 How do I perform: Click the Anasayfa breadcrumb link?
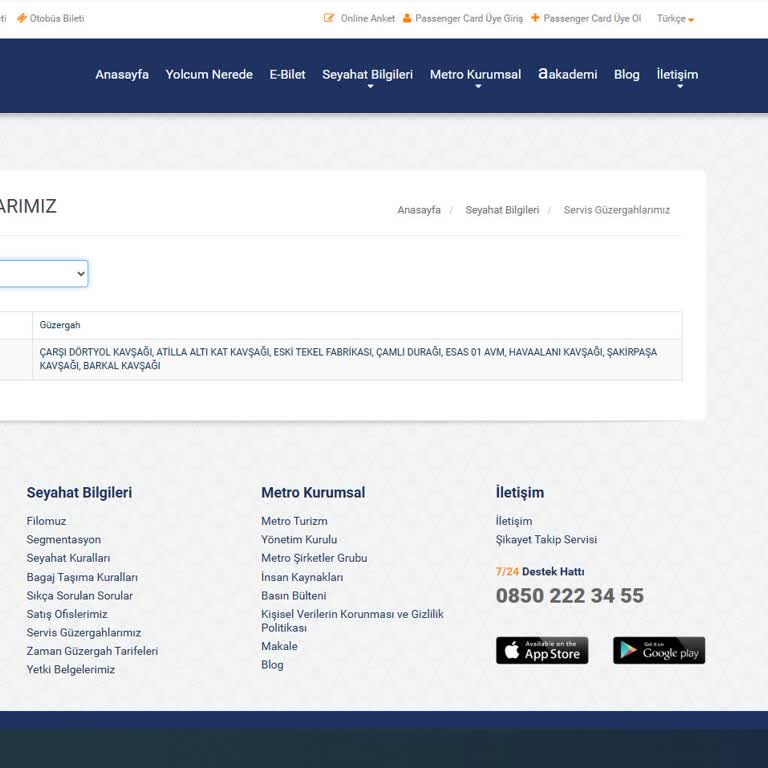419,210
